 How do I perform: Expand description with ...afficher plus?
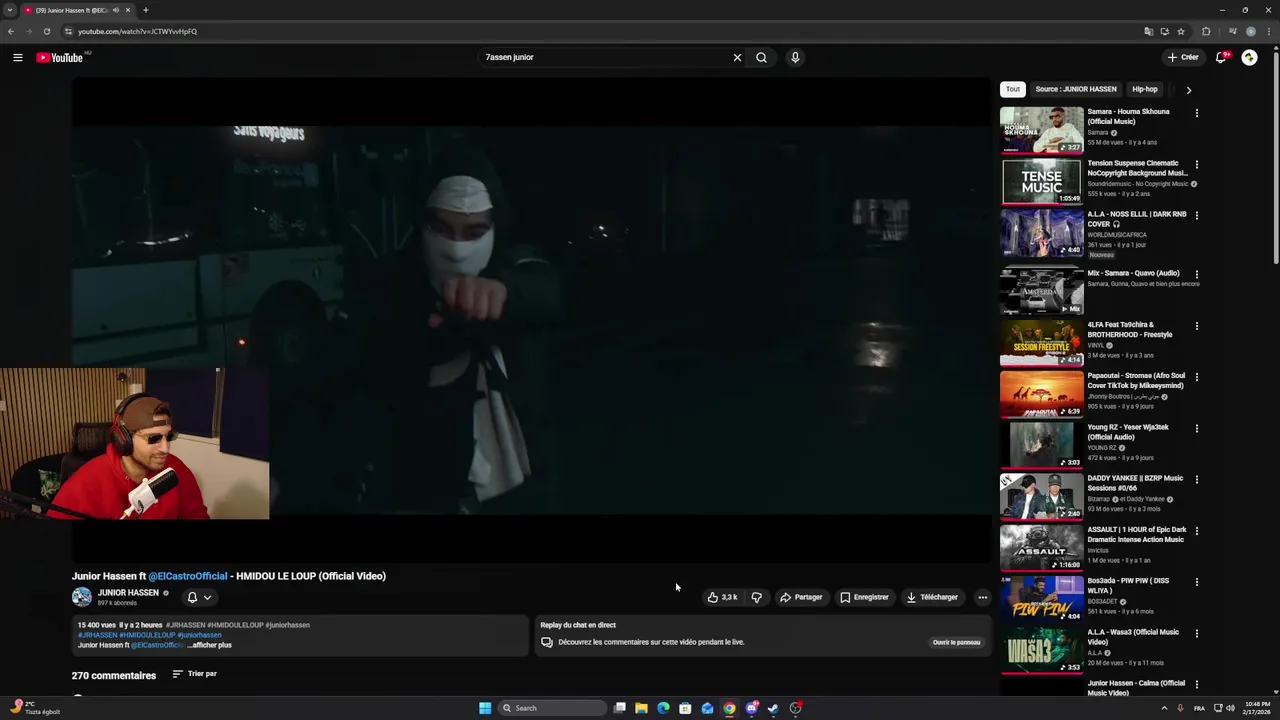pos(209,645)
